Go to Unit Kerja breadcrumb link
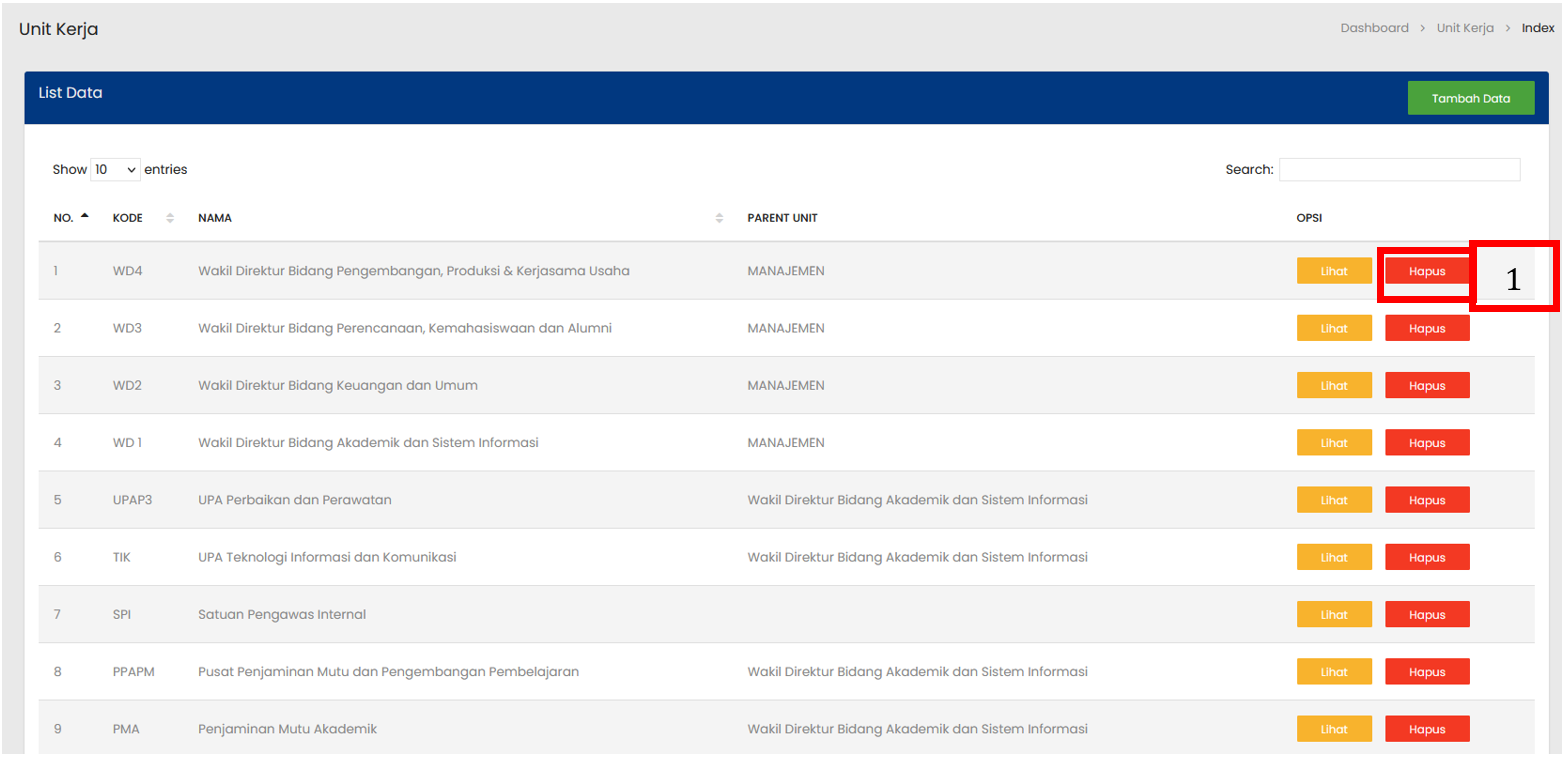1564x762 pixels. (x=1464, y=28)
